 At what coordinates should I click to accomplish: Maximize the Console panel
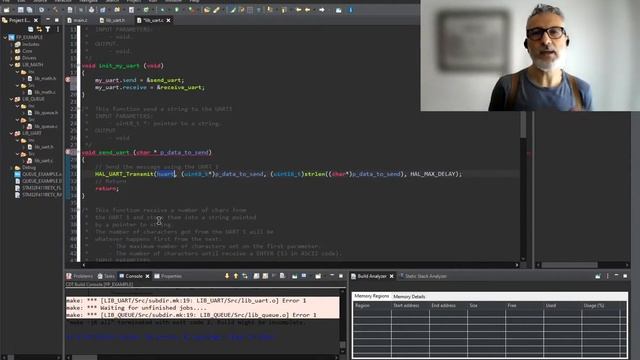click(341, 276)
